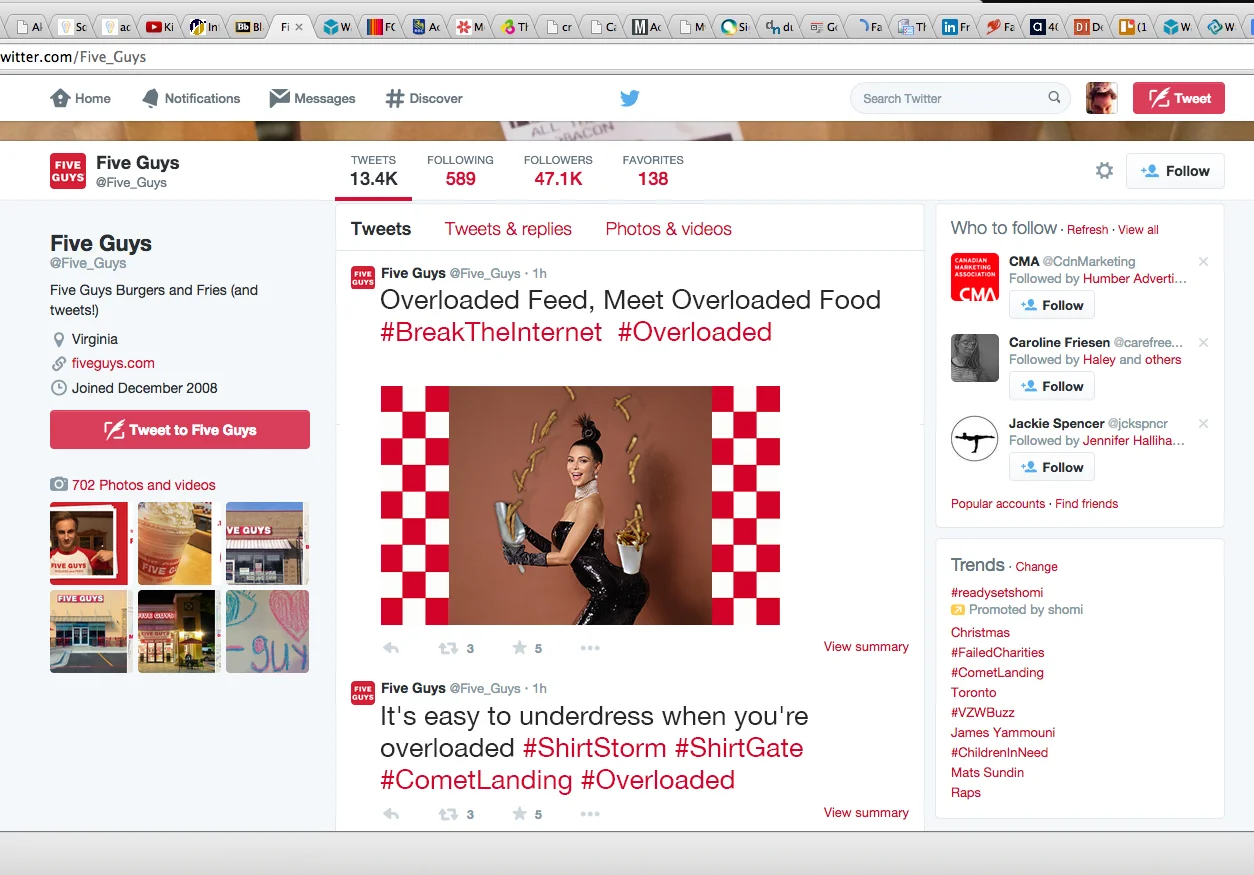The width and height of the screenshot is (1254, 875).
Task: Open the man in Five Guys shirt thumbnail
Action: (89, 543)
